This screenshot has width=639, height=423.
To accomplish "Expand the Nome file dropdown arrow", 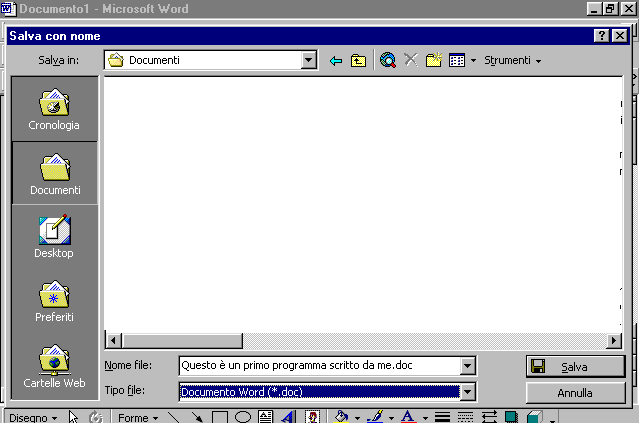I will pos(468,366).
